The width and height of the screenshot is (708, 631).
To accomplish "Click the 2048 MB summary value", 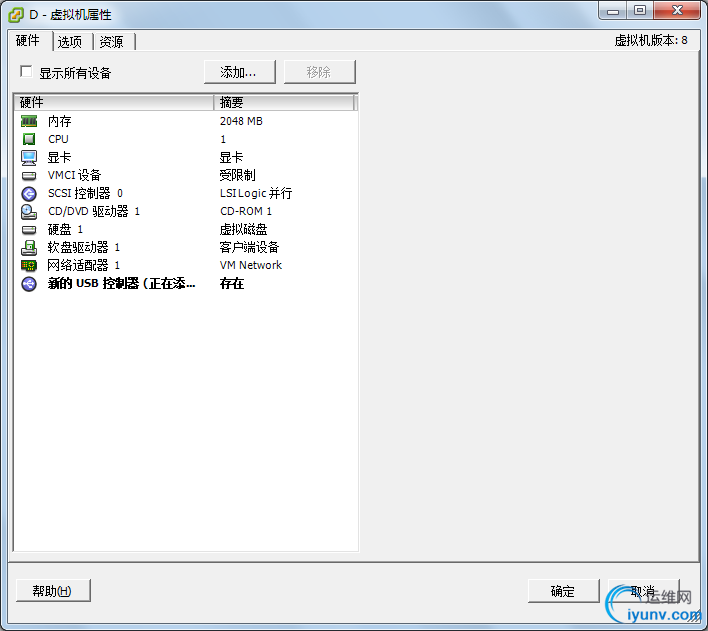I will click(241, 121).
